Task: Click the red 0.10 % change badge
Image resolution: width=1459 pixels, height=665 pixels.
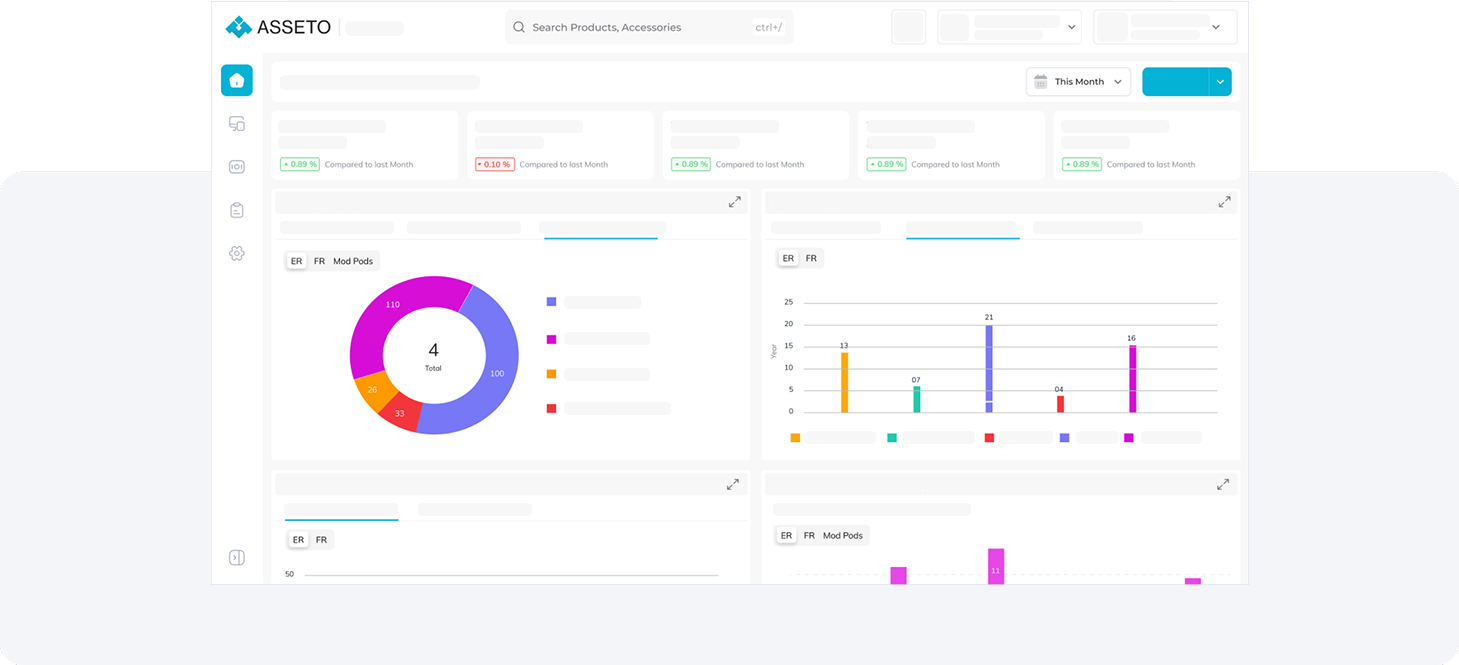Action: pyautogui.click(x=495, y=164)
